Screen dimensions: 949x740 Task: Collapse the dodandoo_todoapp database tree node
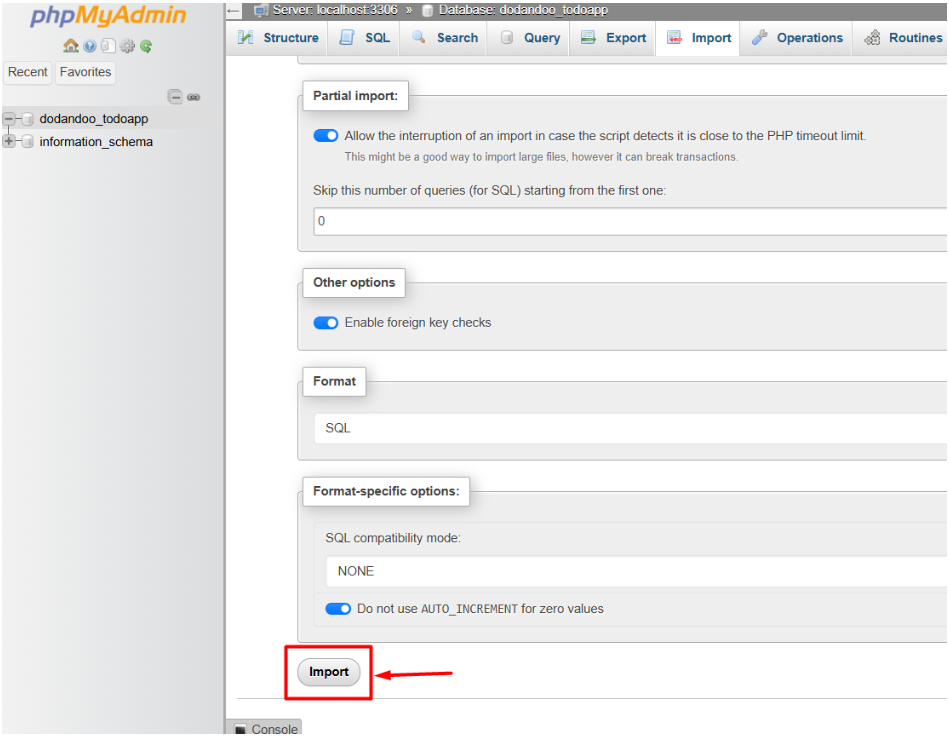[x=9, y=119]
